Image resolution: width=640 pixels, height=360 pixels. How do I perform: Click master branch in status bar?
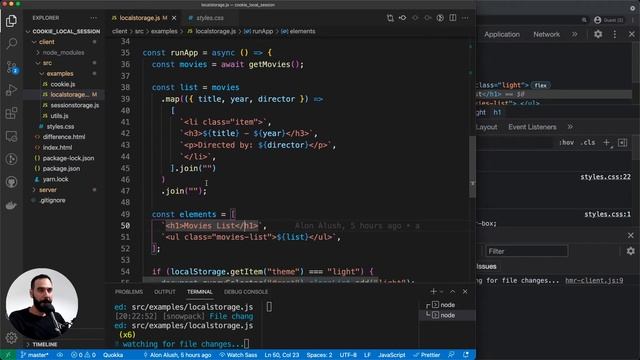point(34,355)
